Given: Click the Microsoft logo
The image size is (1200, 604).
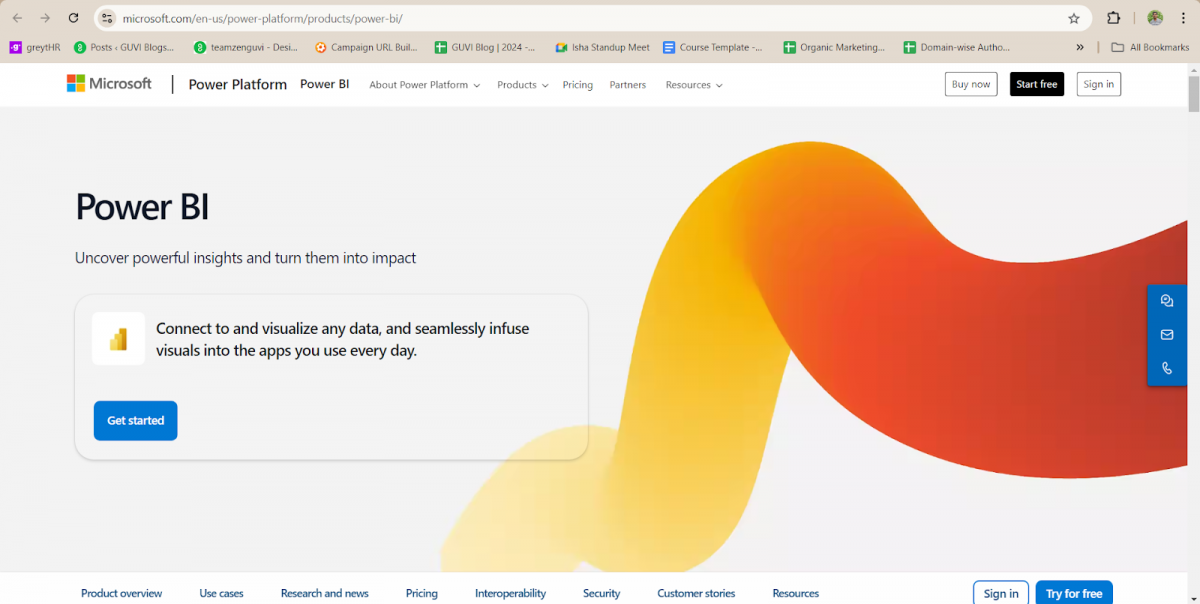Looking at the screenshot, I should pos(109,84).
